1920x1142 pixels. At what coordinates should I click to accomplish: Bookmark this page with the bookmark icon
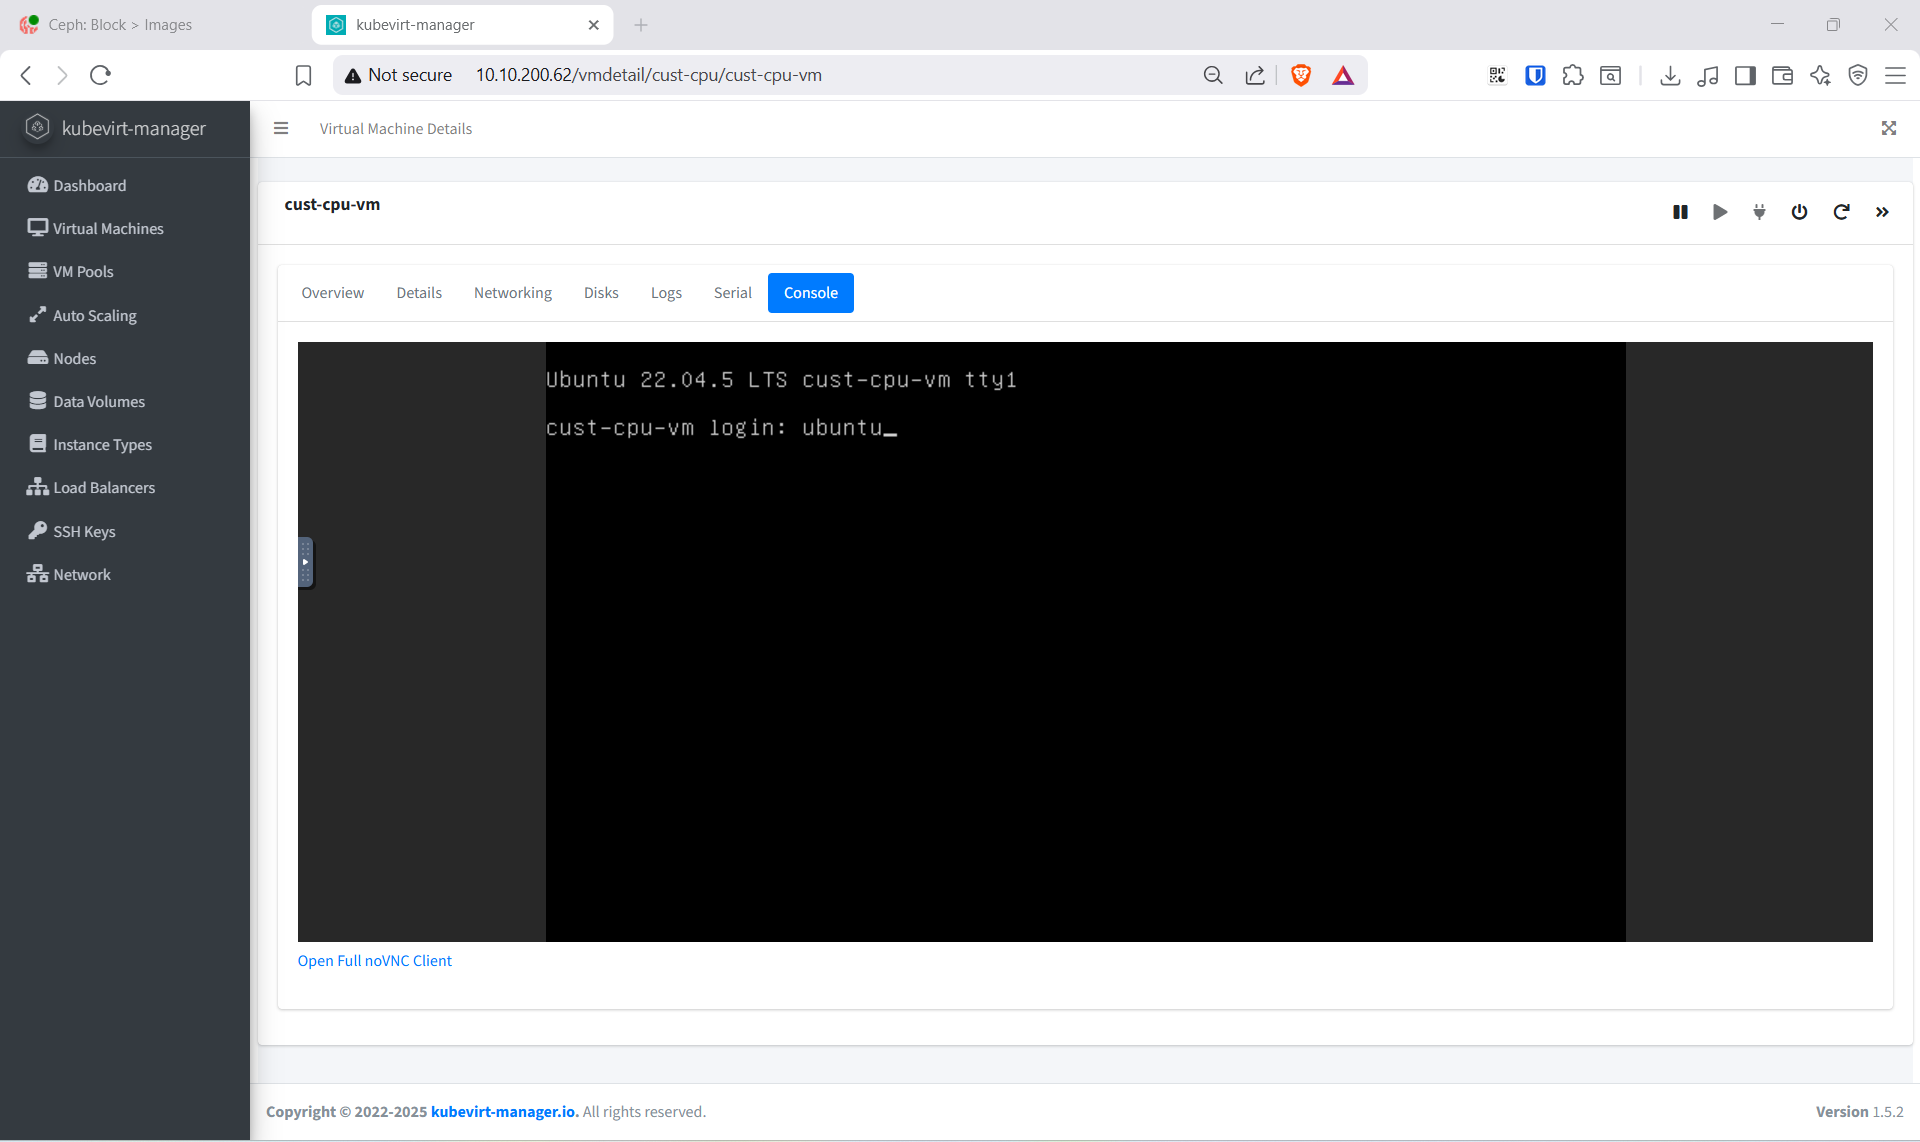(303, 75)
